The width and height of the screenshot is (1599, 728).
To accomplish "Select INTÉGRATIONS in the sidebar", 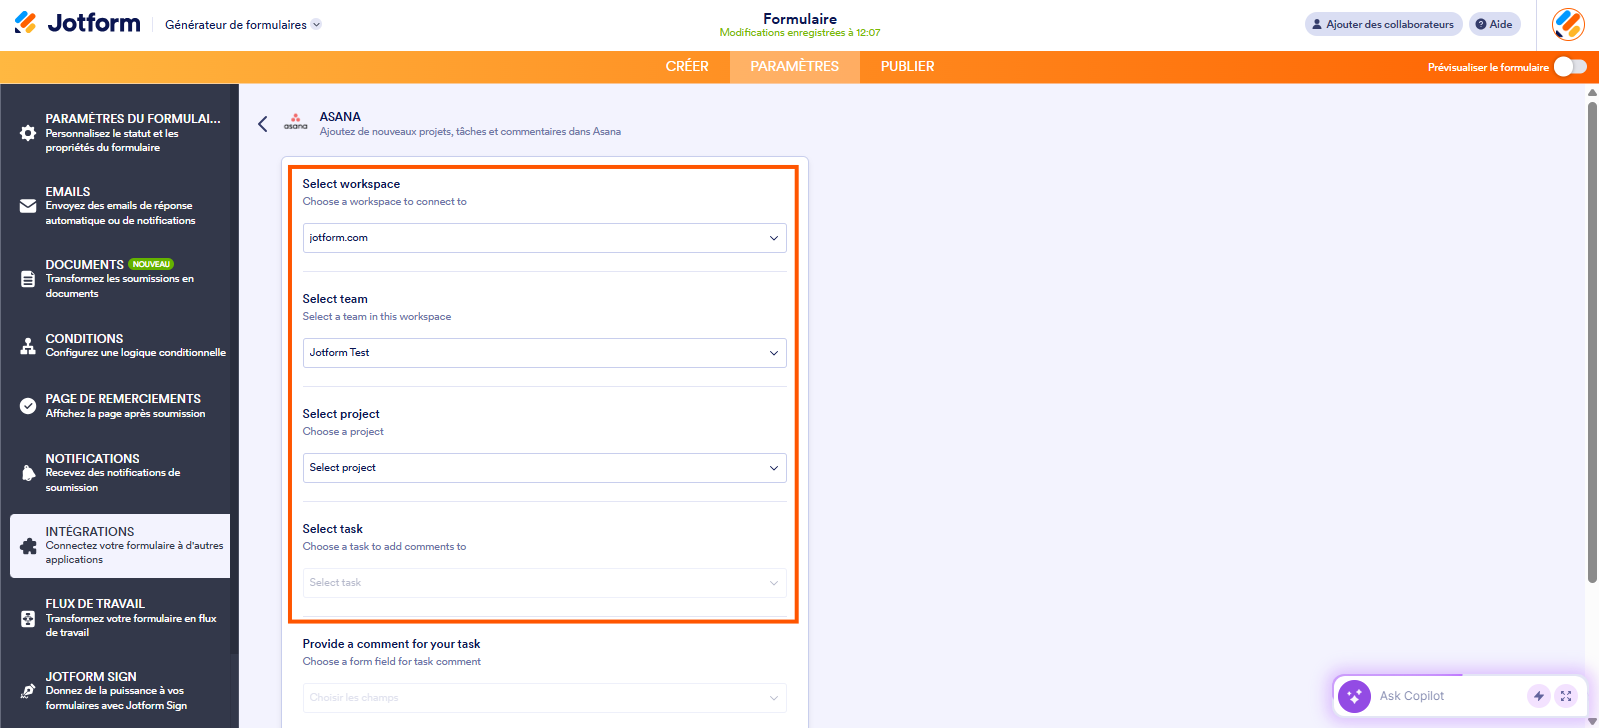I will (120, 546).
